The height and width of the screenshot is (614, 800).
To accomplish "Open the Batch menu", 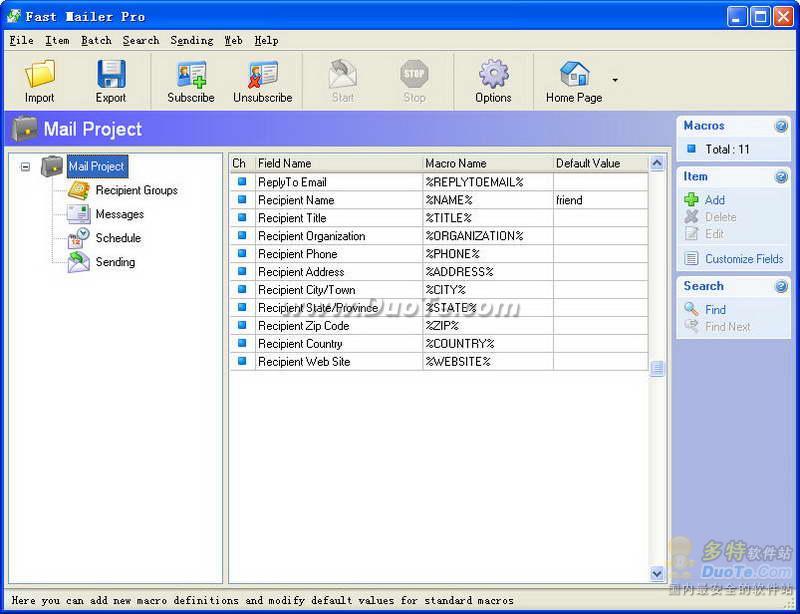I will (x=96, y=40).
